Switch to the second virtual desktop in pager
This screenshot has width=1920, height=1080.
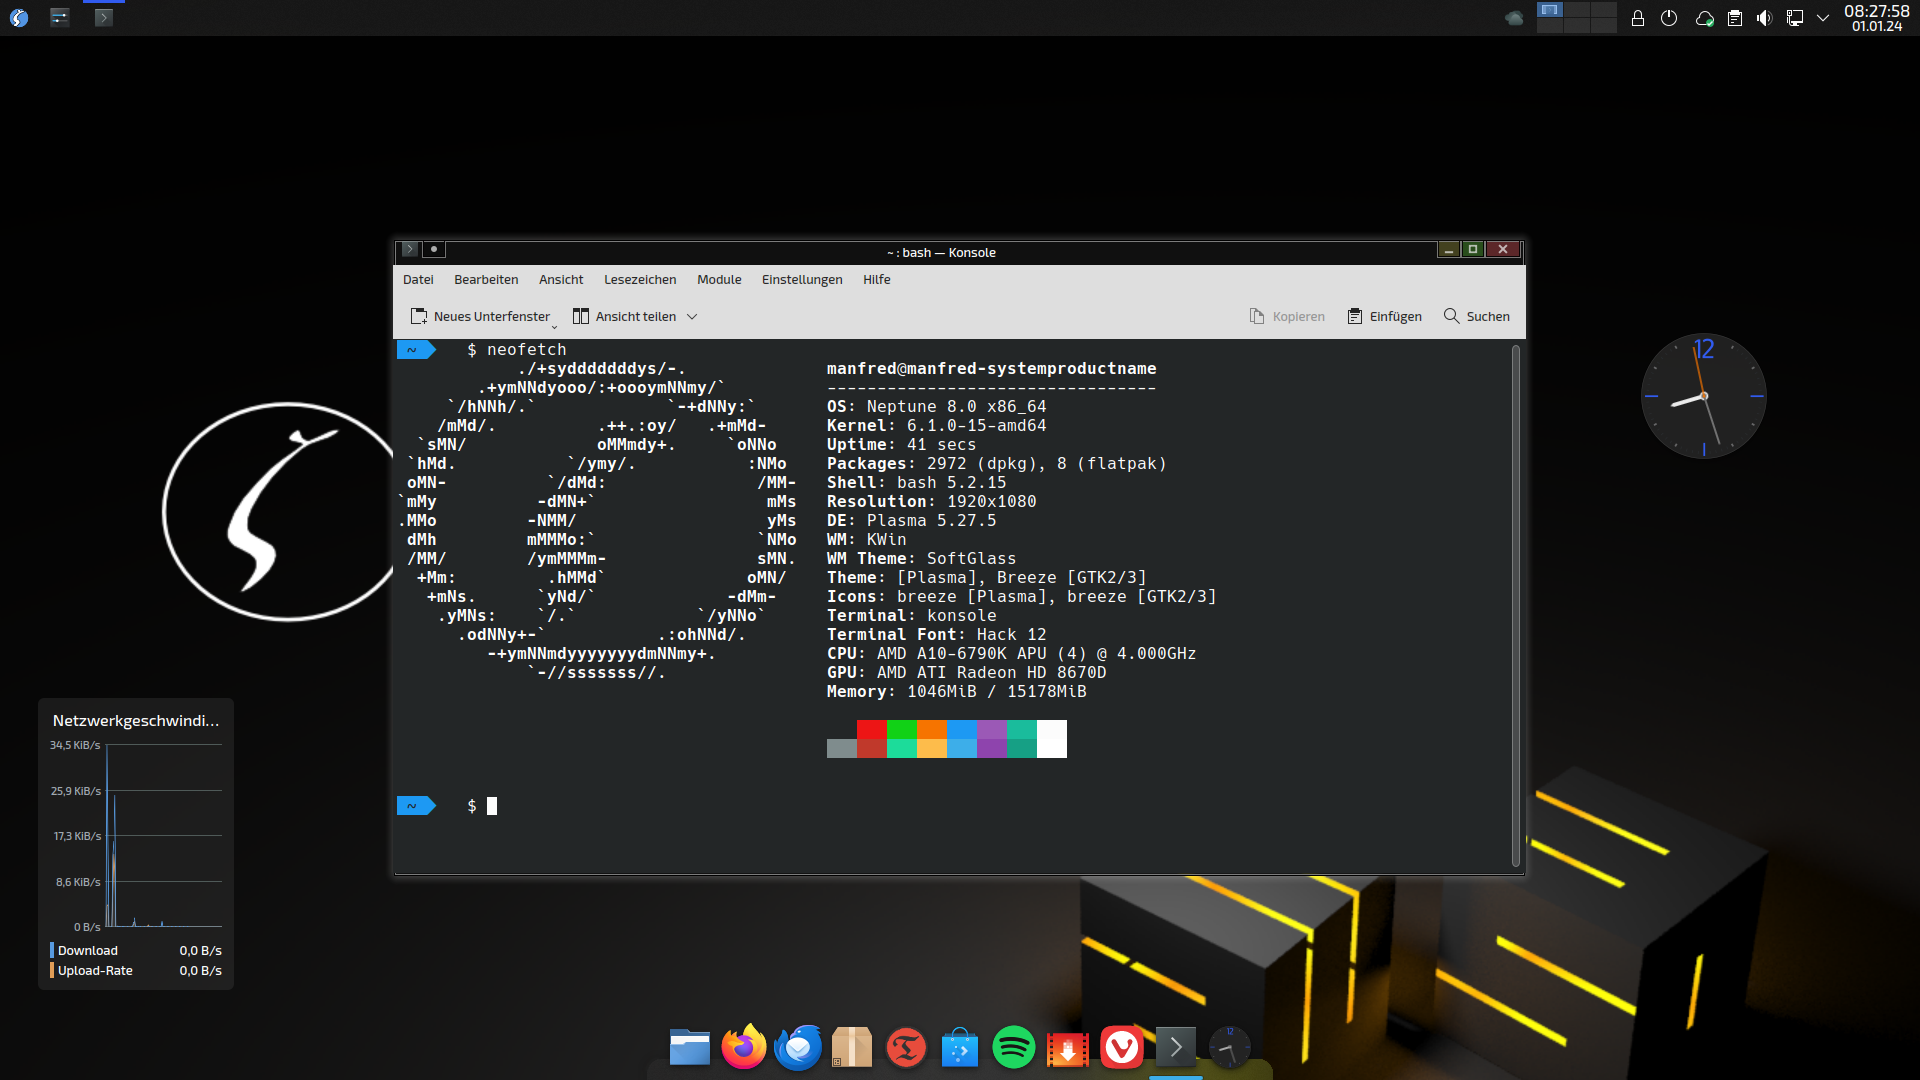point(1577,10)
